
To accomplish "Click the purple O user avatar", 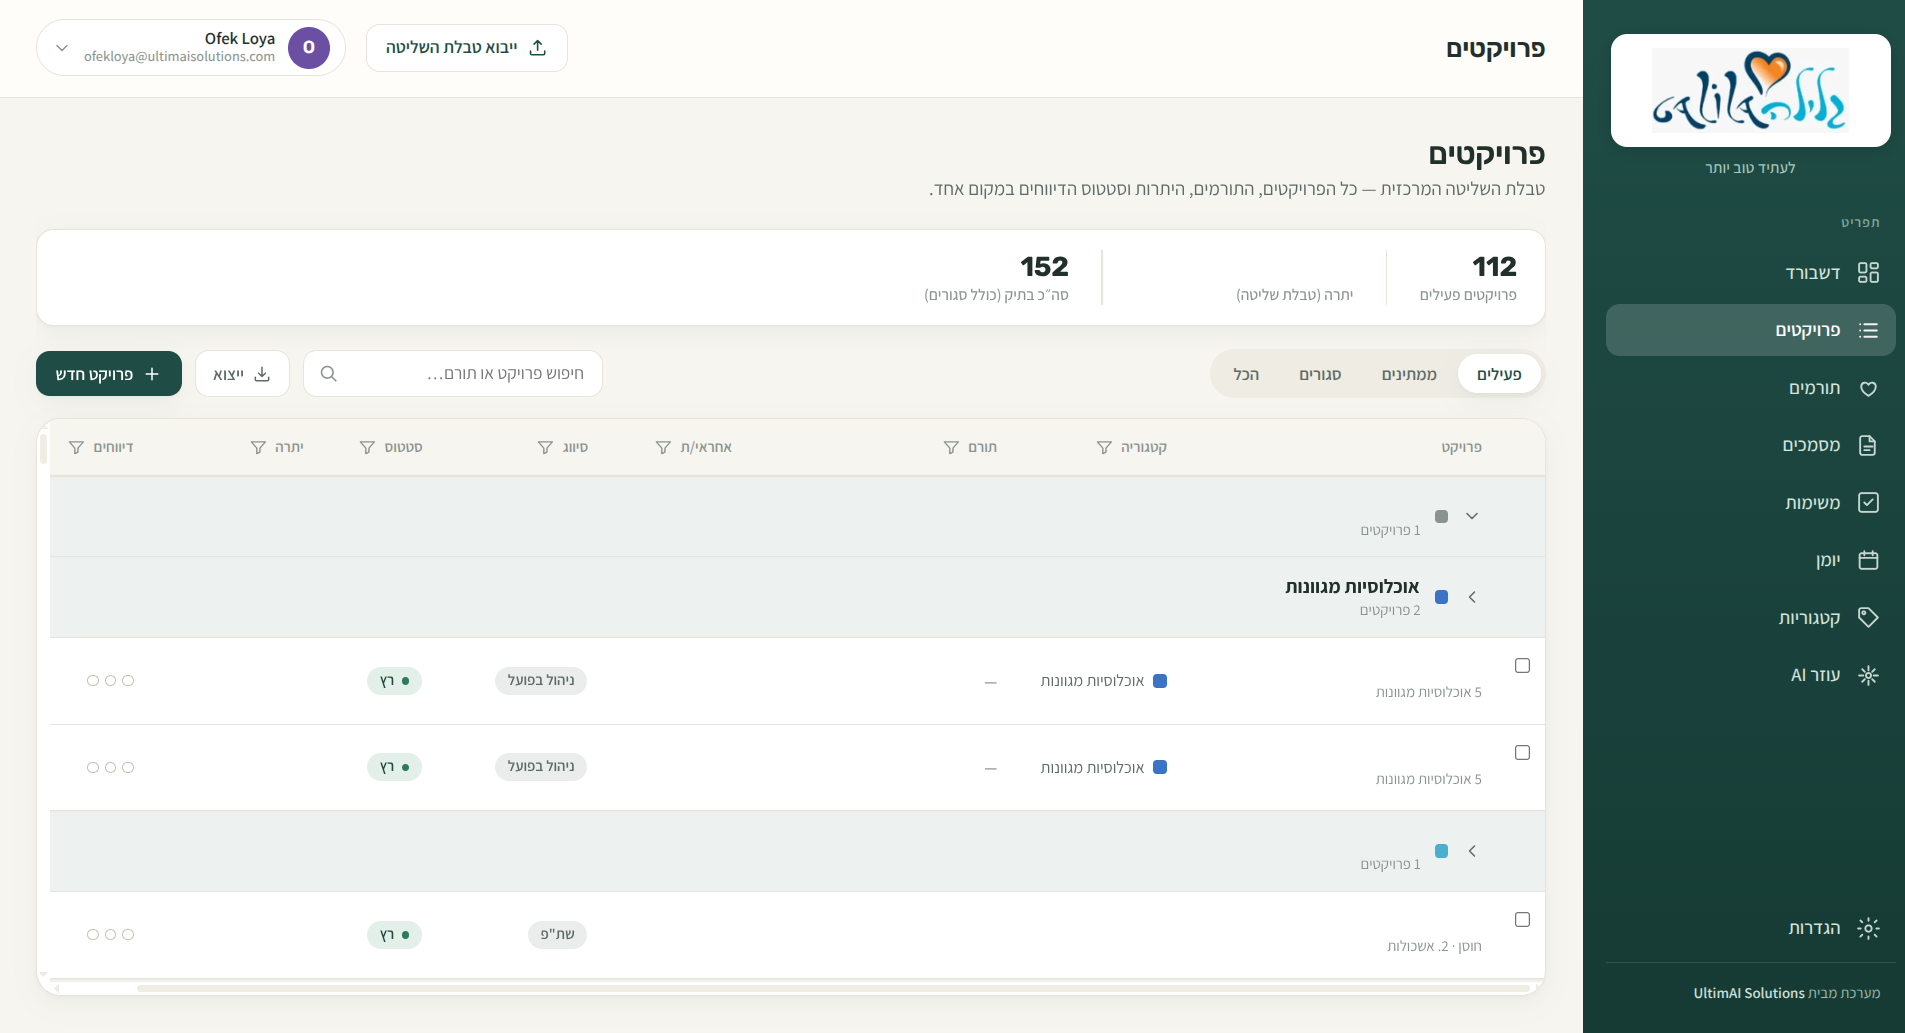I will click(309, 48).
